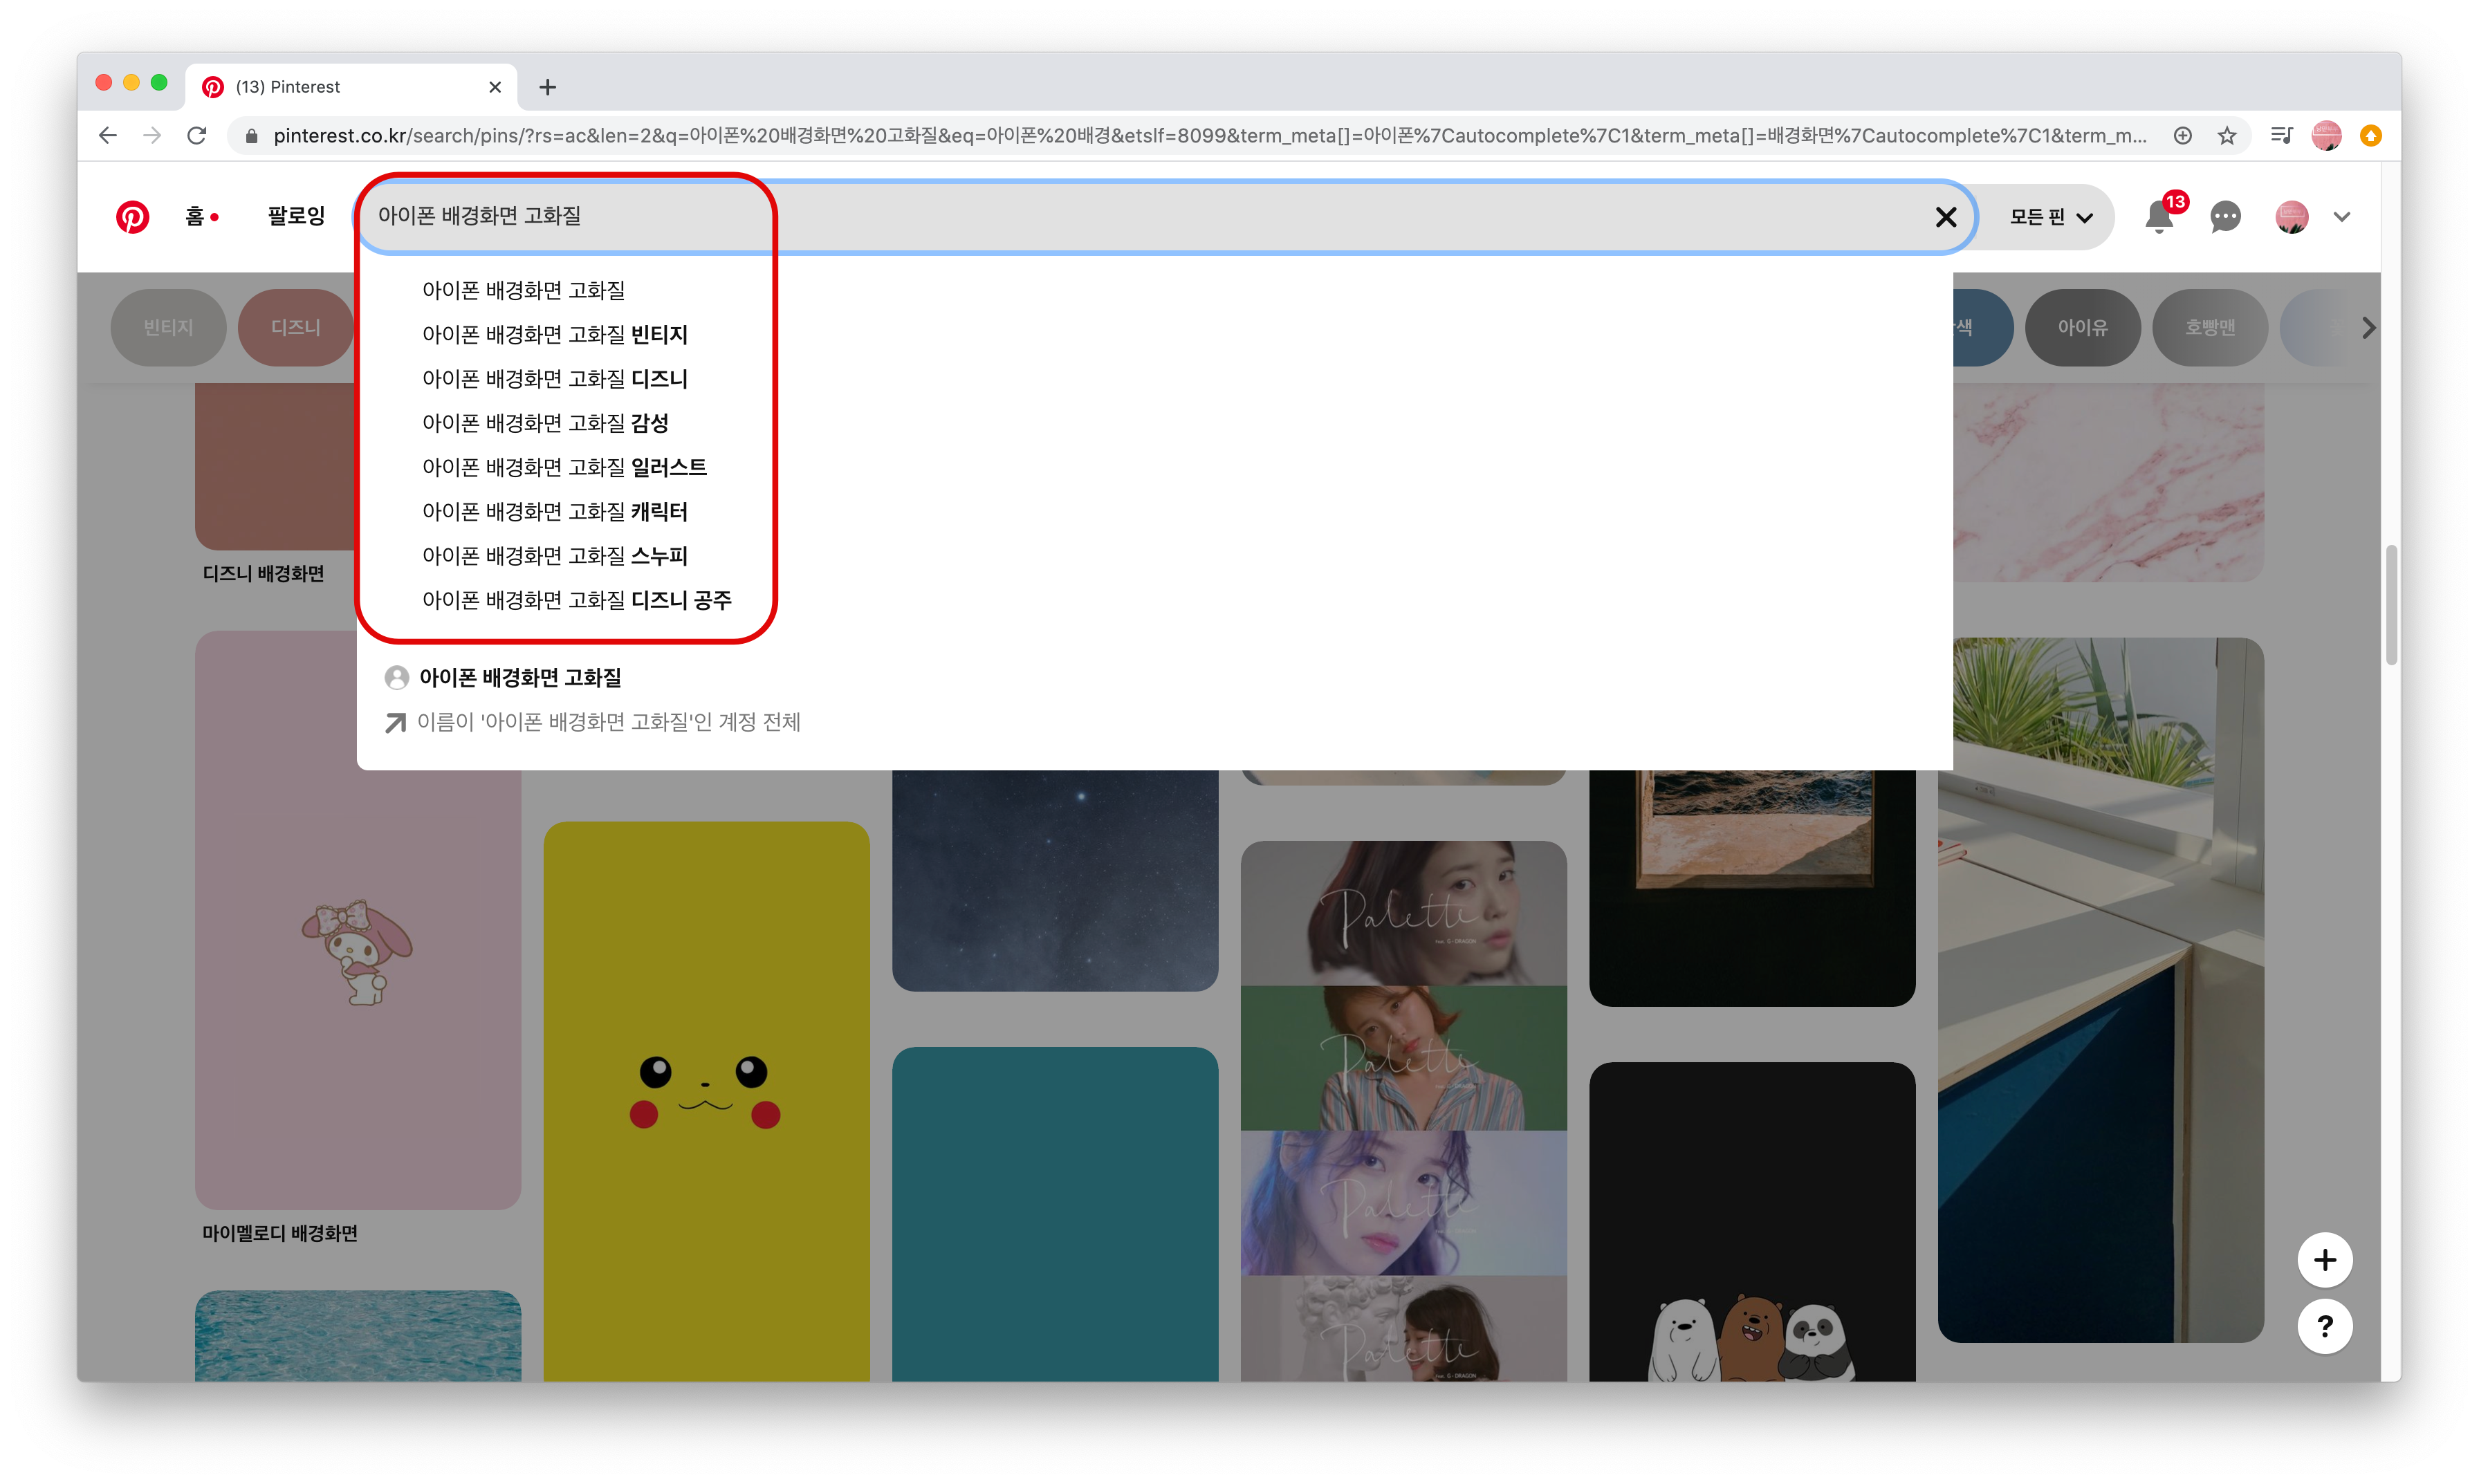The image size is (2479, 1484).
Task: Open the help question mark button
Action: (x=2324, y=1326)
